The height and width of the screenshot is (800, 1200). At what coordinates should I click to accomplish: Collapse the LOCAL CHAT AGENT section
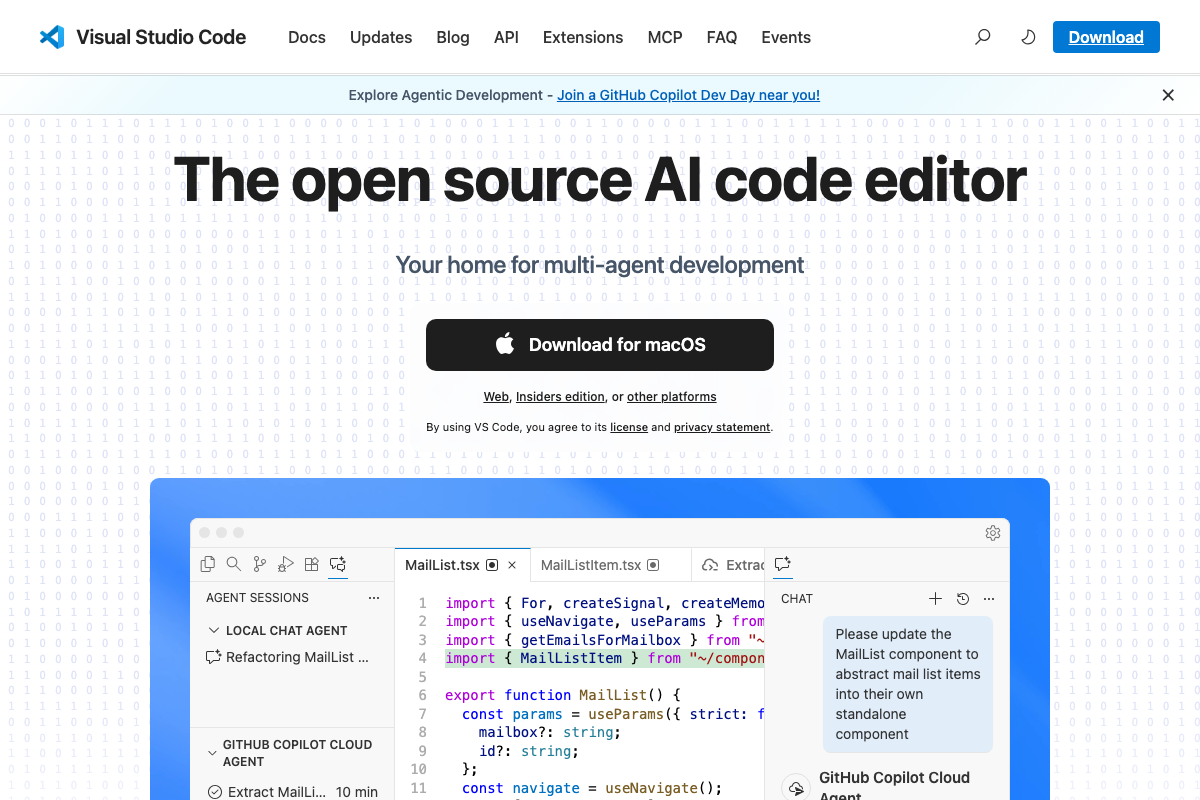point(214,631)
